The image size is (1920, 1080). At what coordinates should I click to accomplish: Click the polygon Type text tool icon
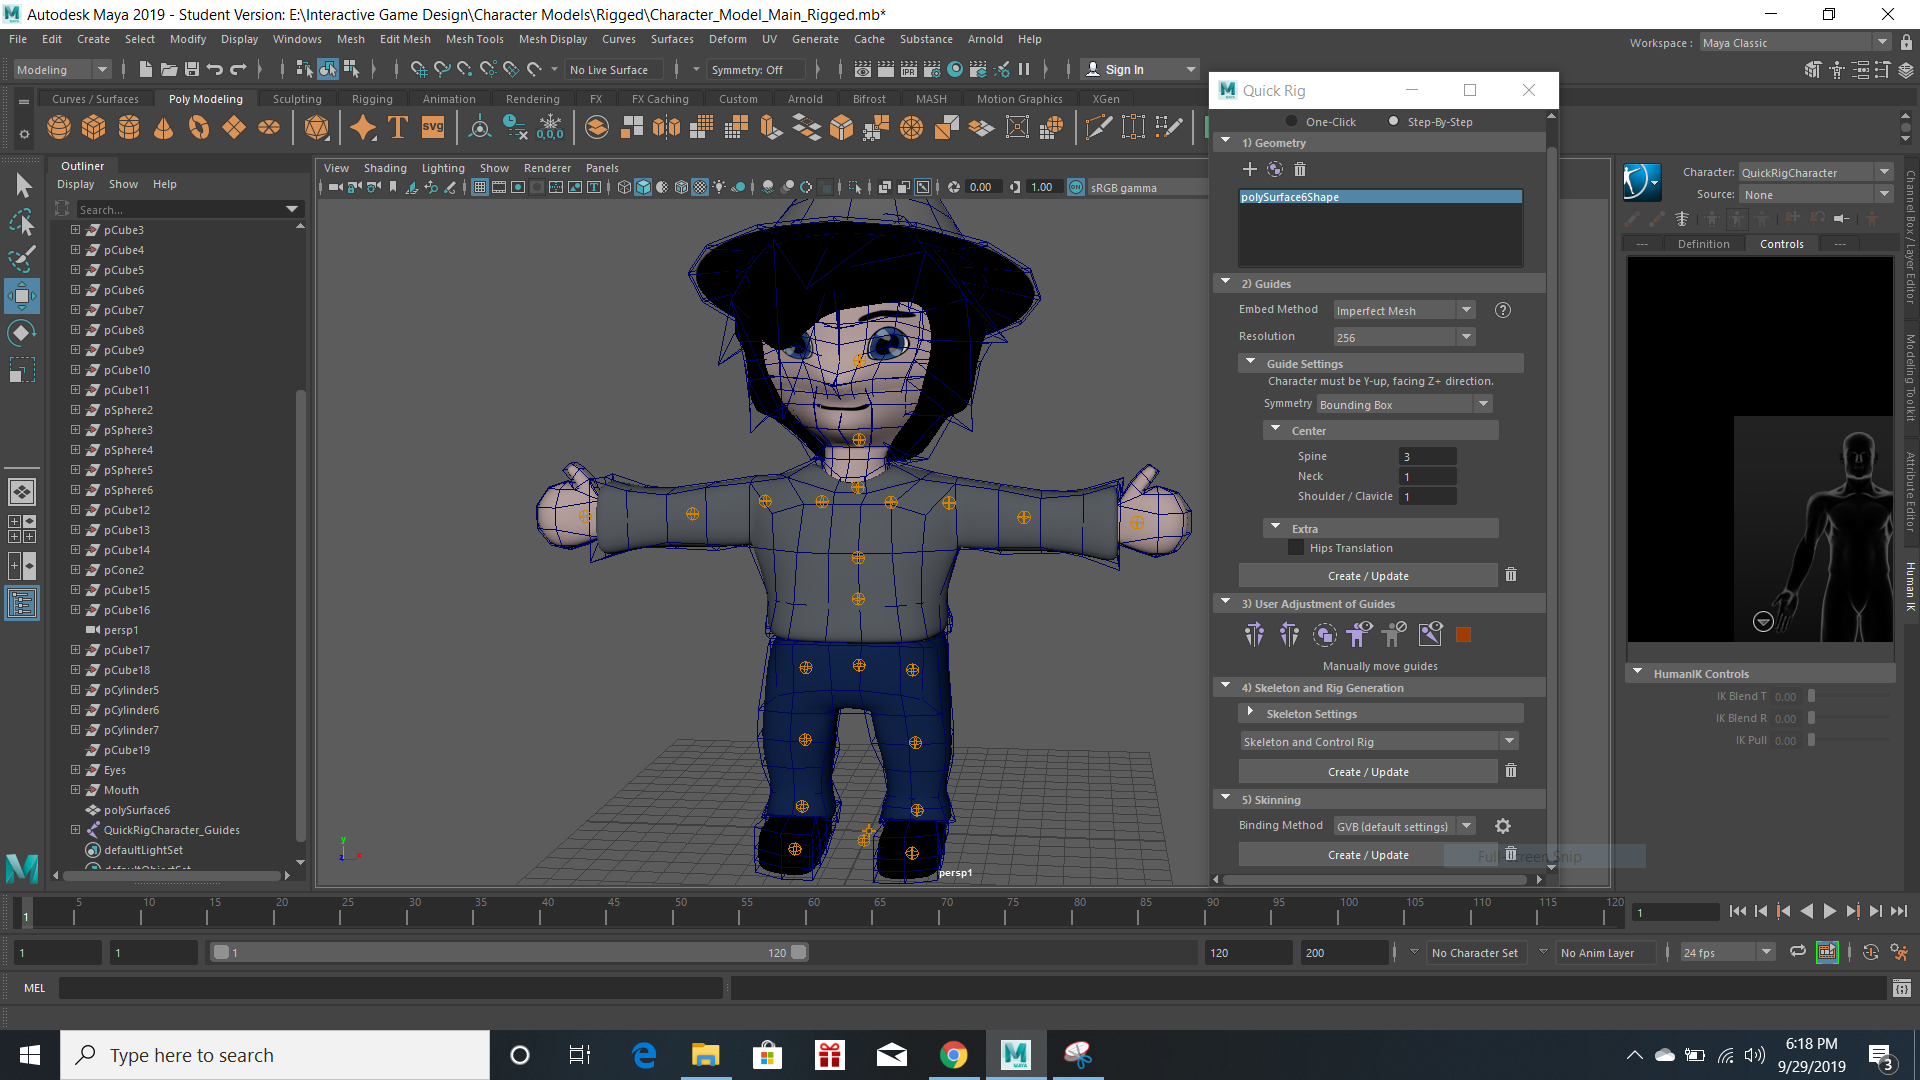(x=398, y=128)
